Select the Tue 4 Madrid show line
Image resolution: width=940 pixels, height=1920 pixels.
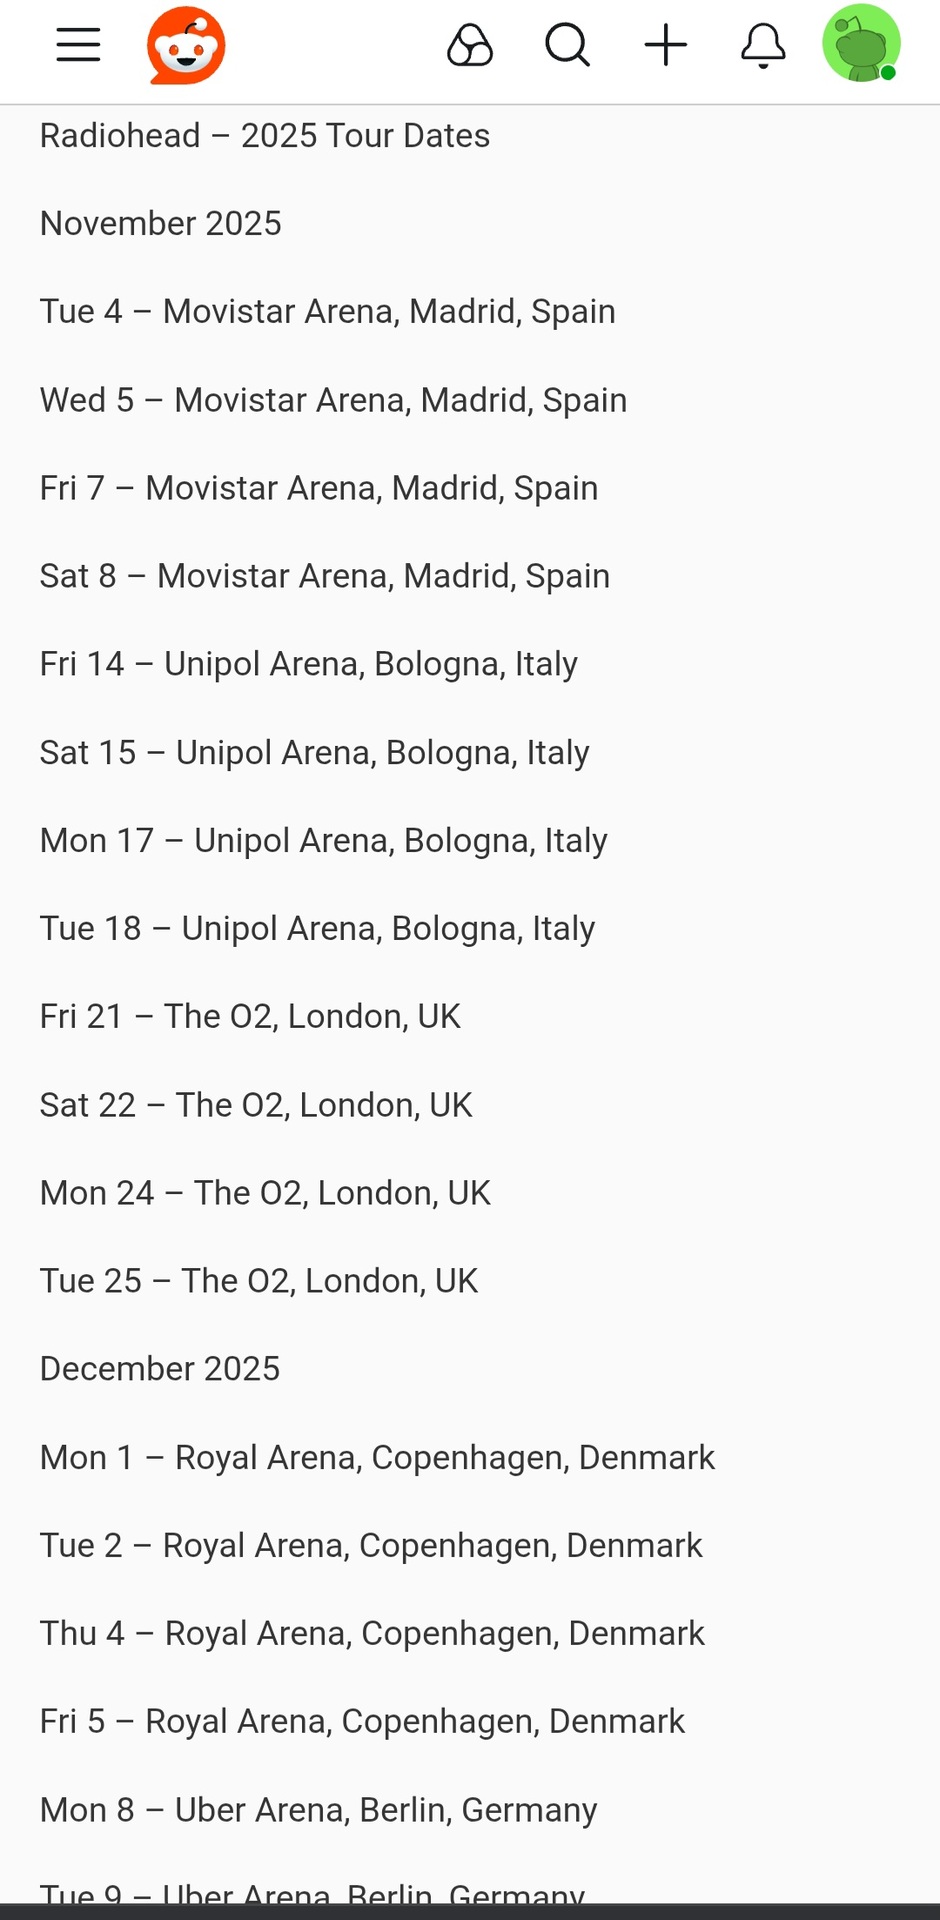pyautogui.click(x=327, y=312)
